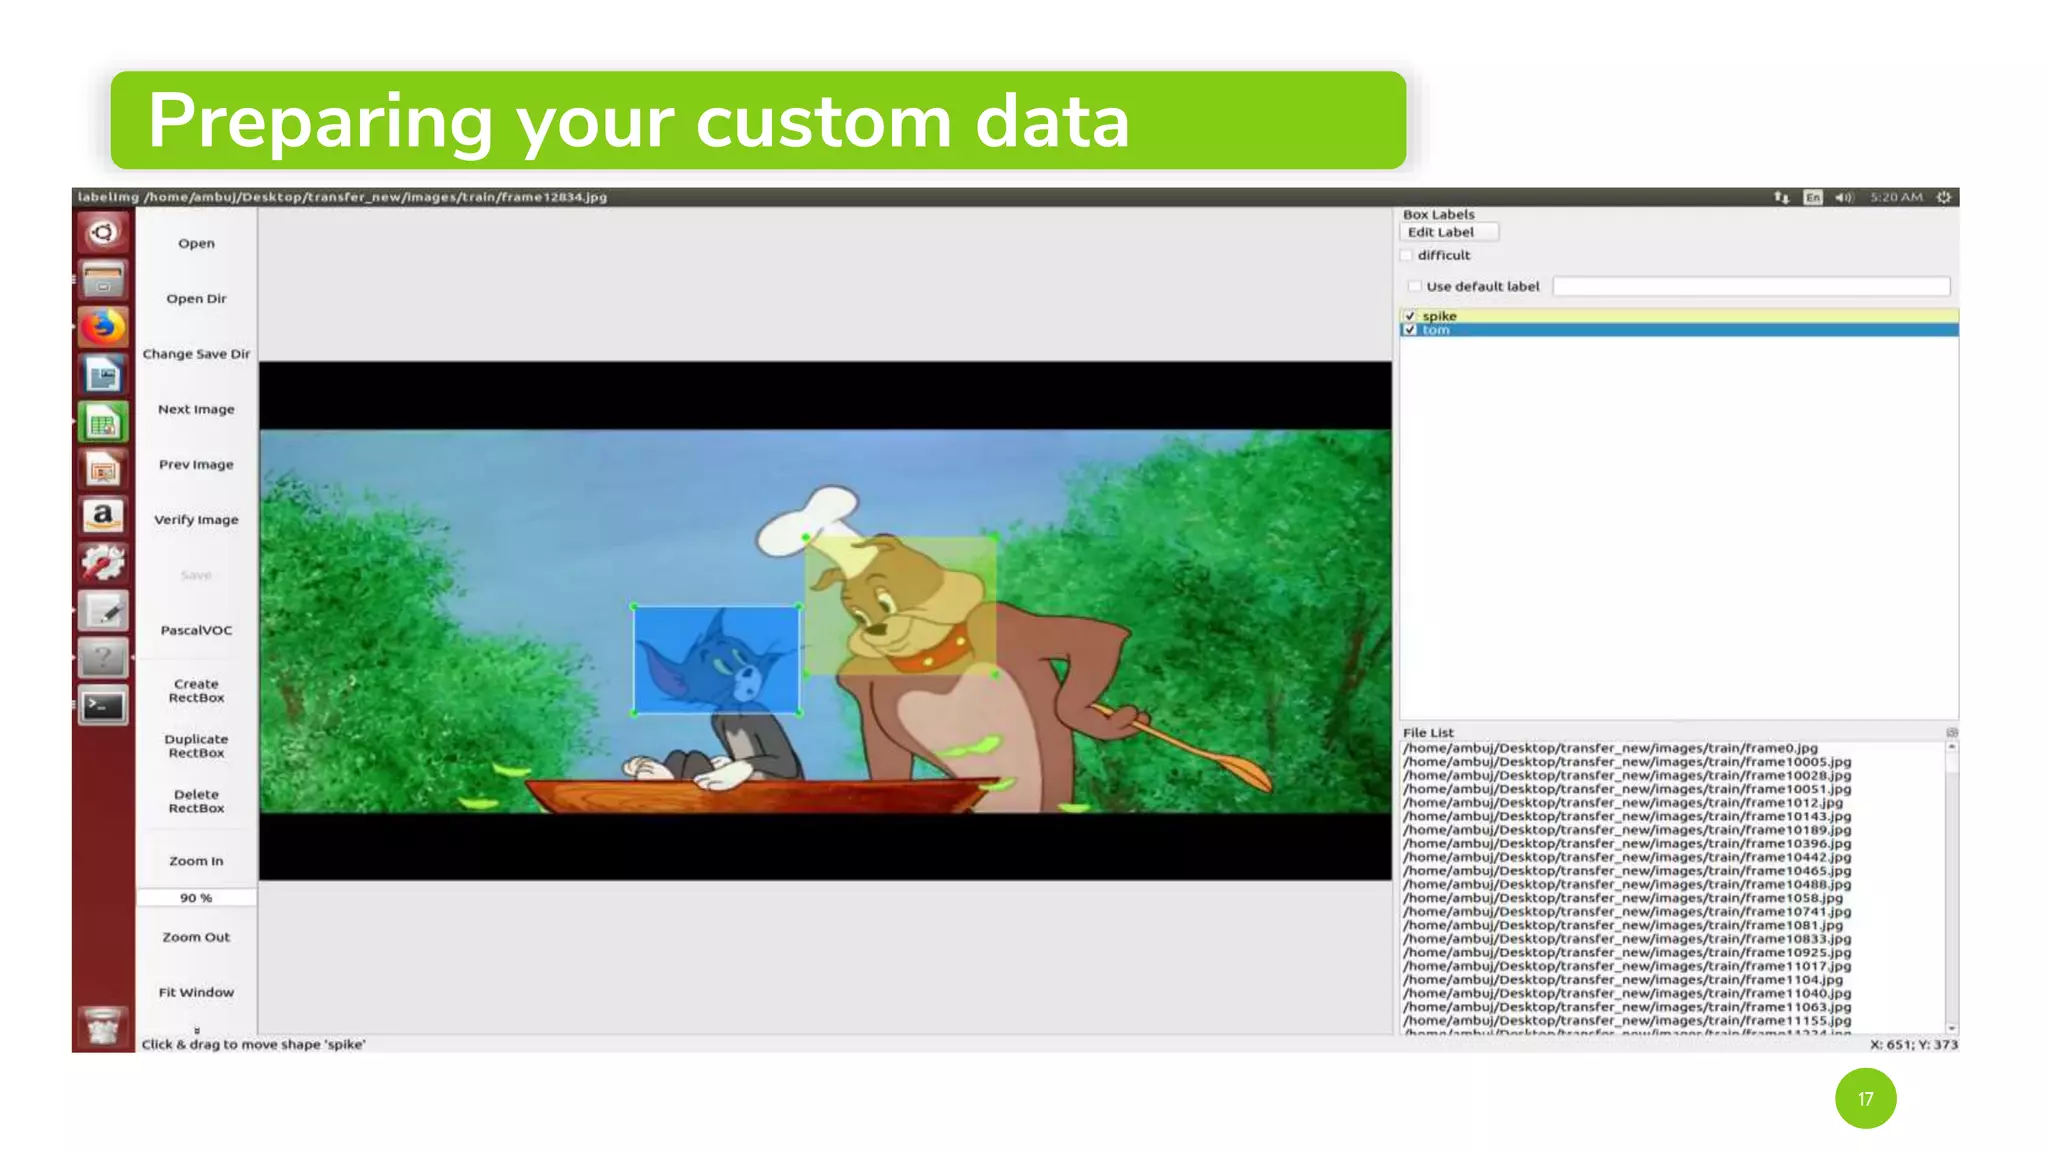2048x1152 pixels.
Task: Open frame10465.jpg in File List
Action: pos(1627,871)
